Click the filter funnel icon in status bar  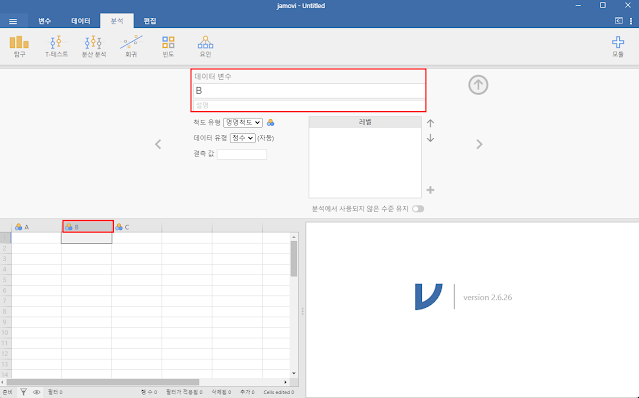(24, 392)
